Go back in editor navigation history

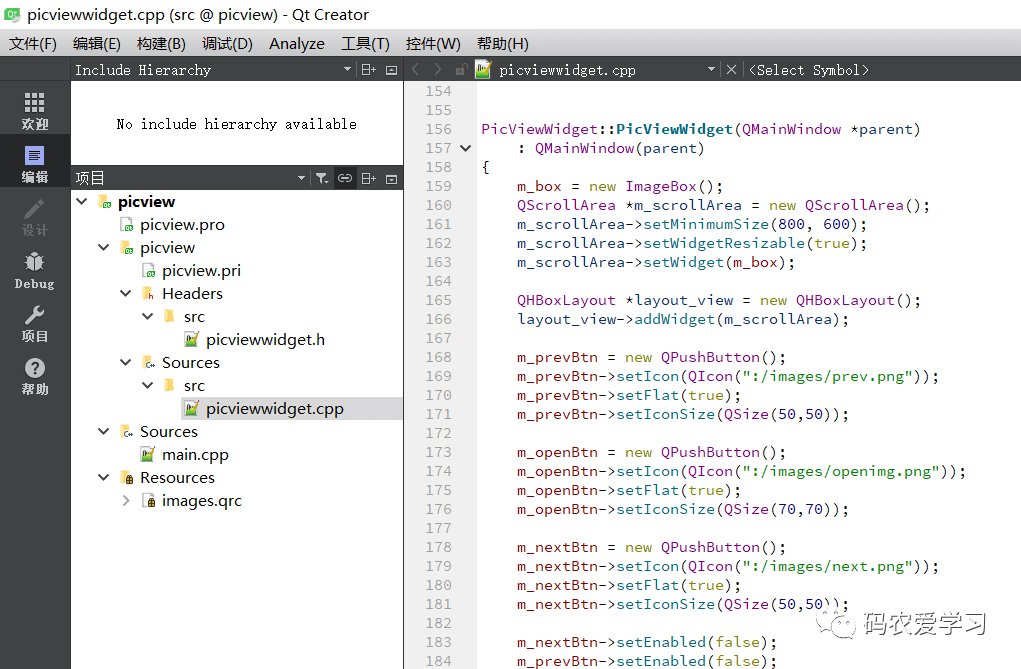(x=416, y=70)
